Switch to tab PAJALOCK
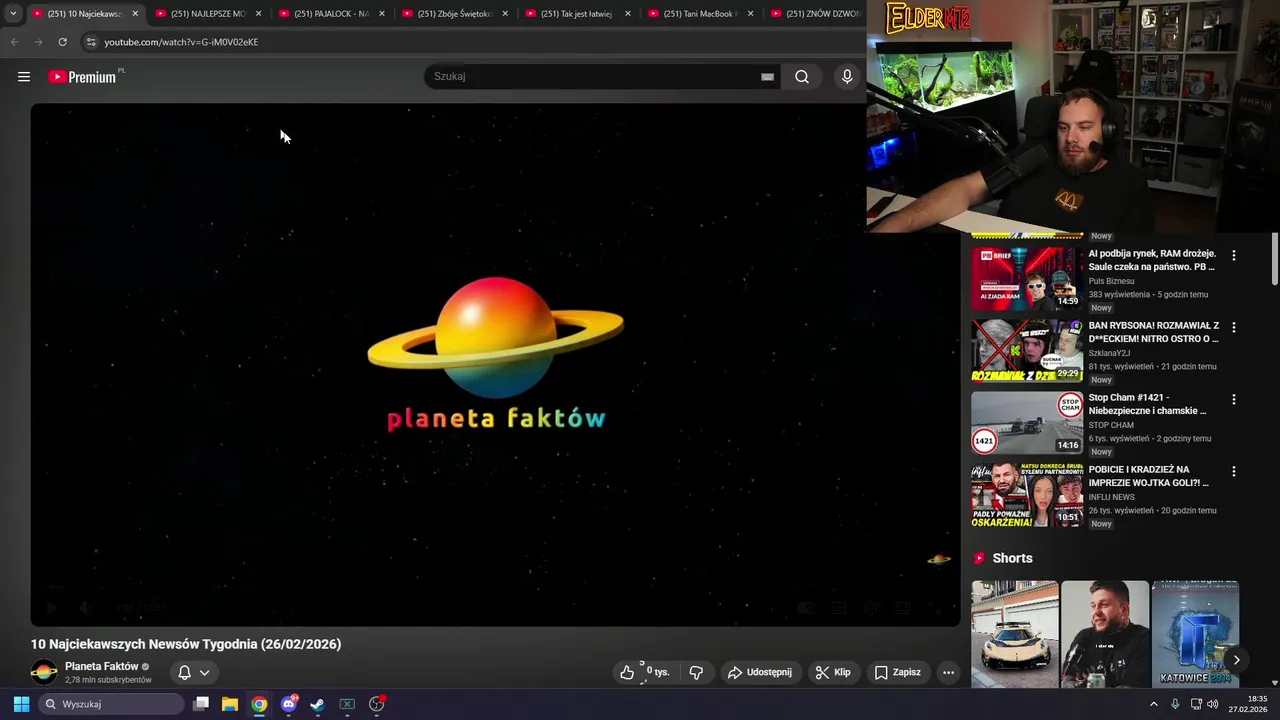Image resolution: width=1280 pixels, height=720 pixels. [331, 14]
